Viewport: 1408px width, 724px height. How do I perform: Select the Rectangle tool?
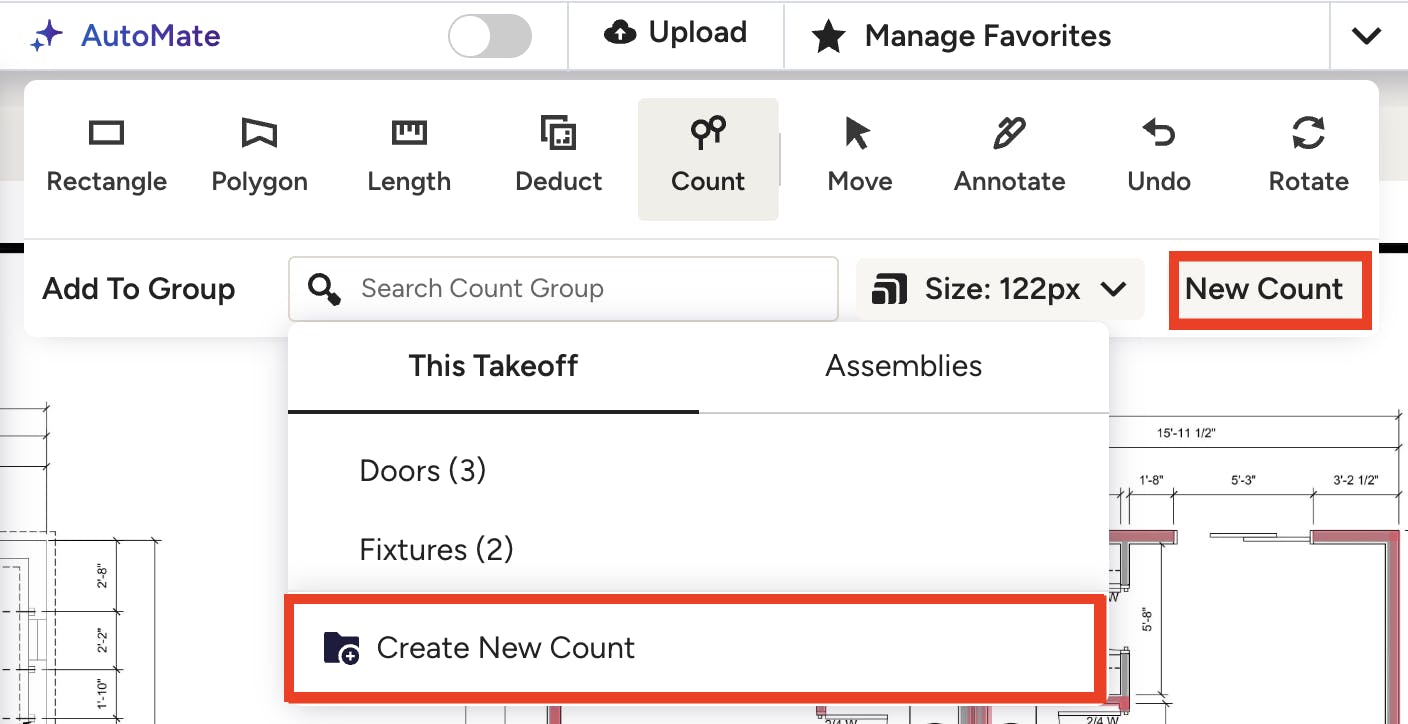pos(107,158)
